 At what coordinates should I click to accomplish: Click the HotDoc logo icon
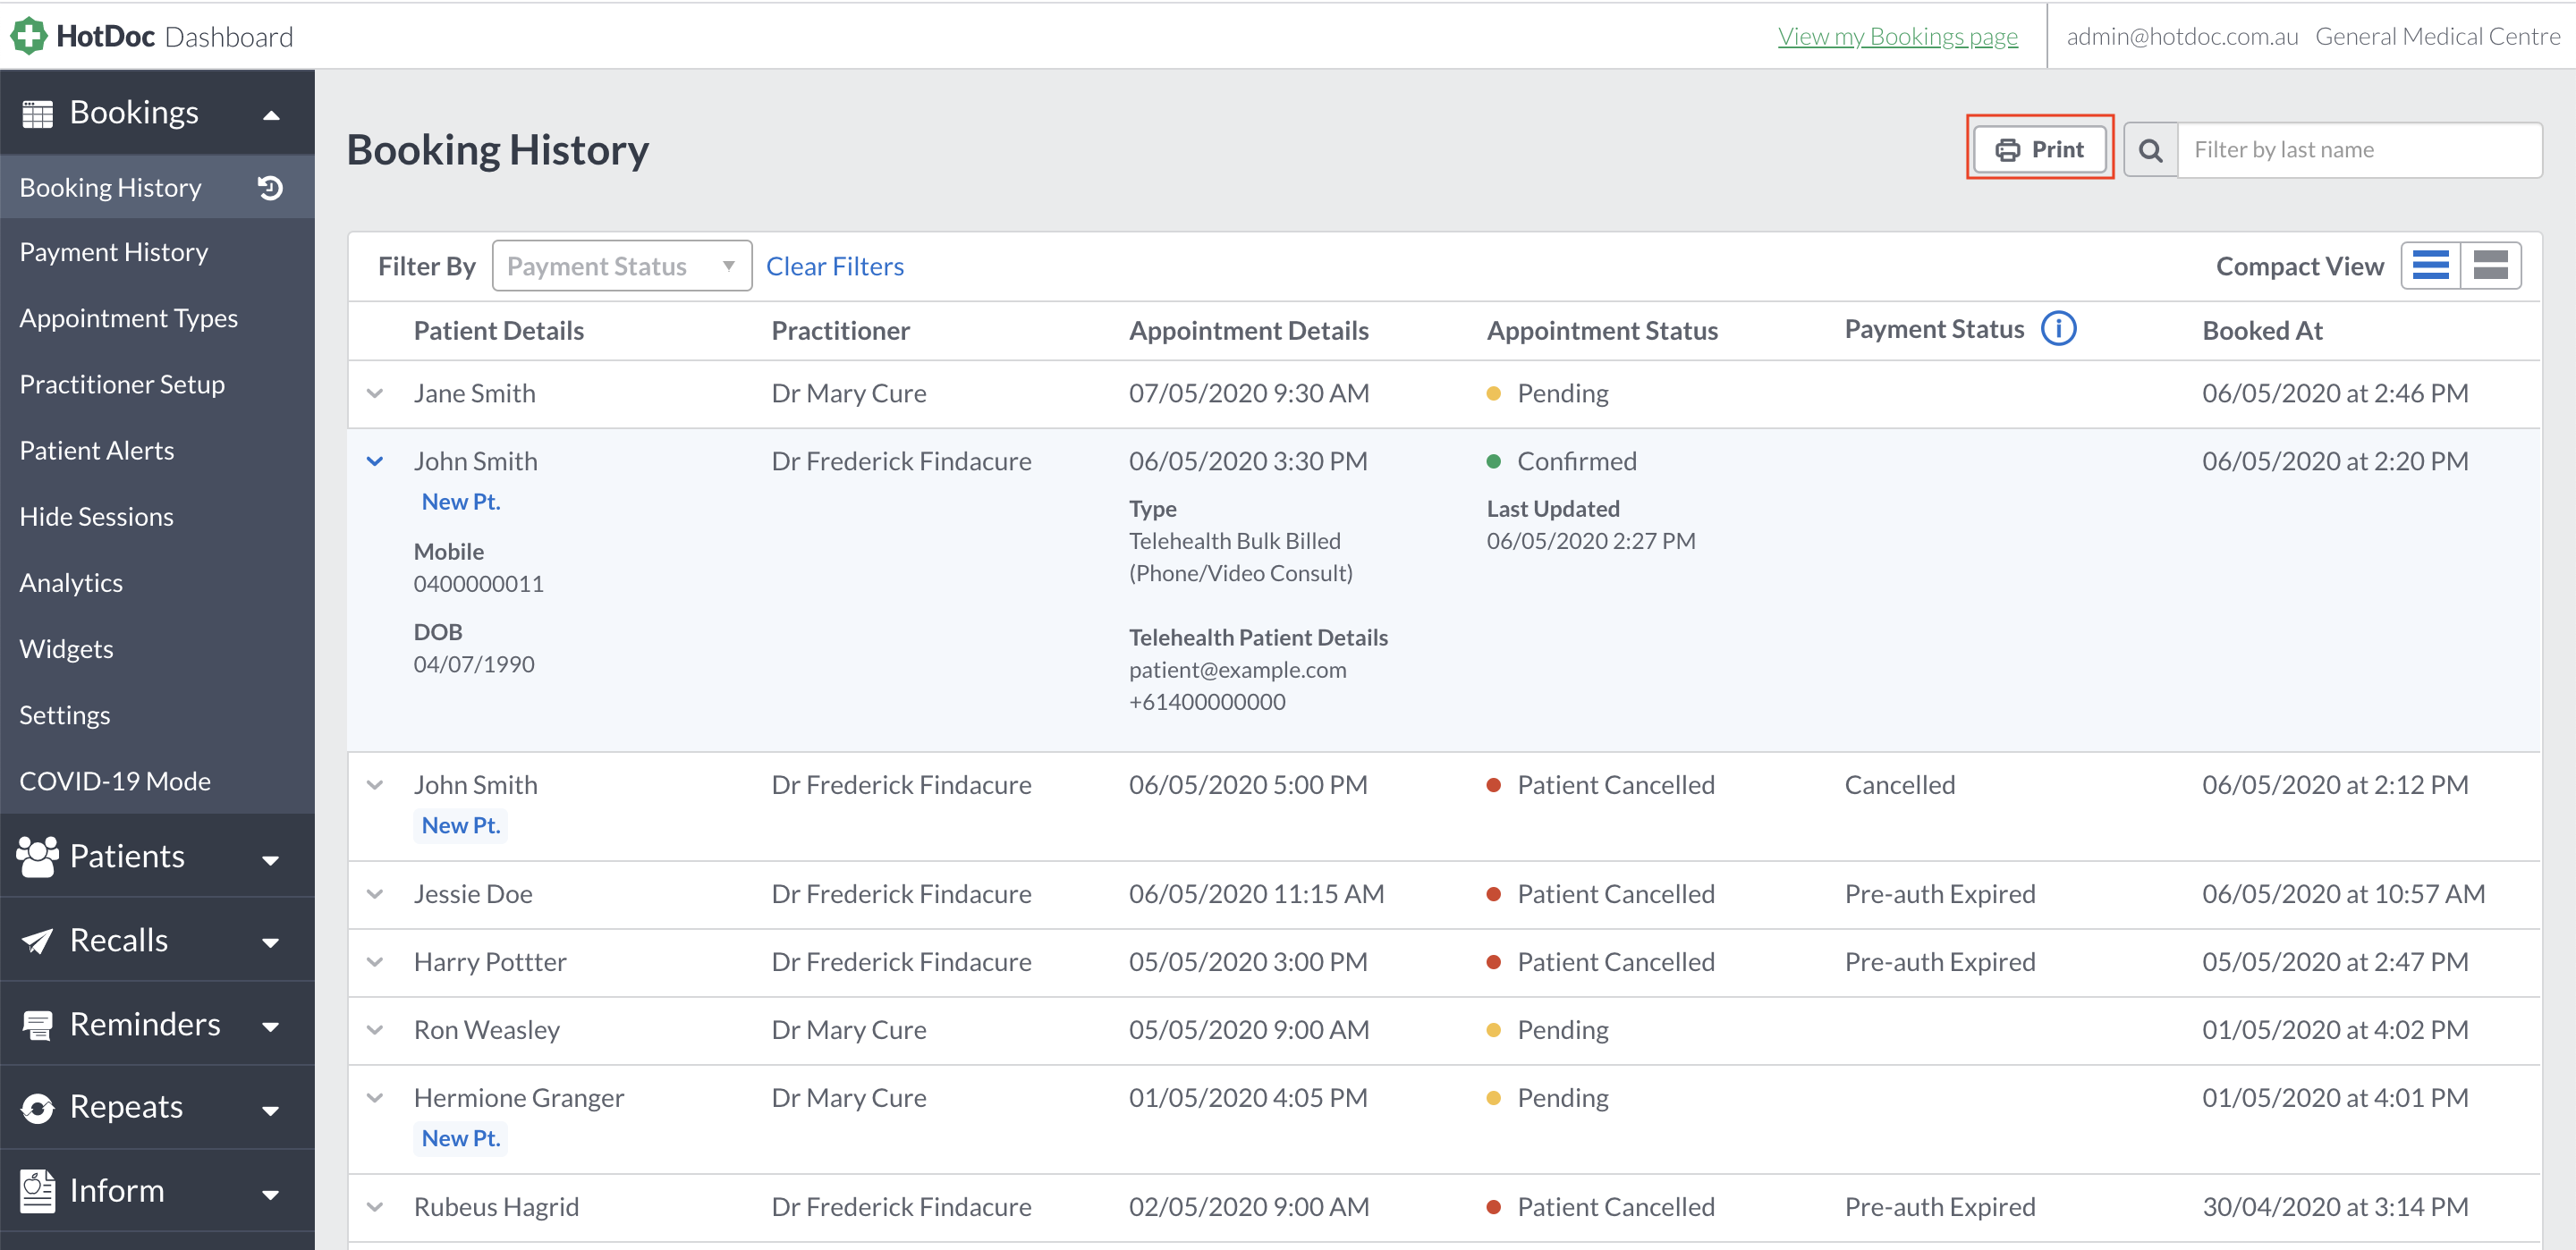click(27, 35)
